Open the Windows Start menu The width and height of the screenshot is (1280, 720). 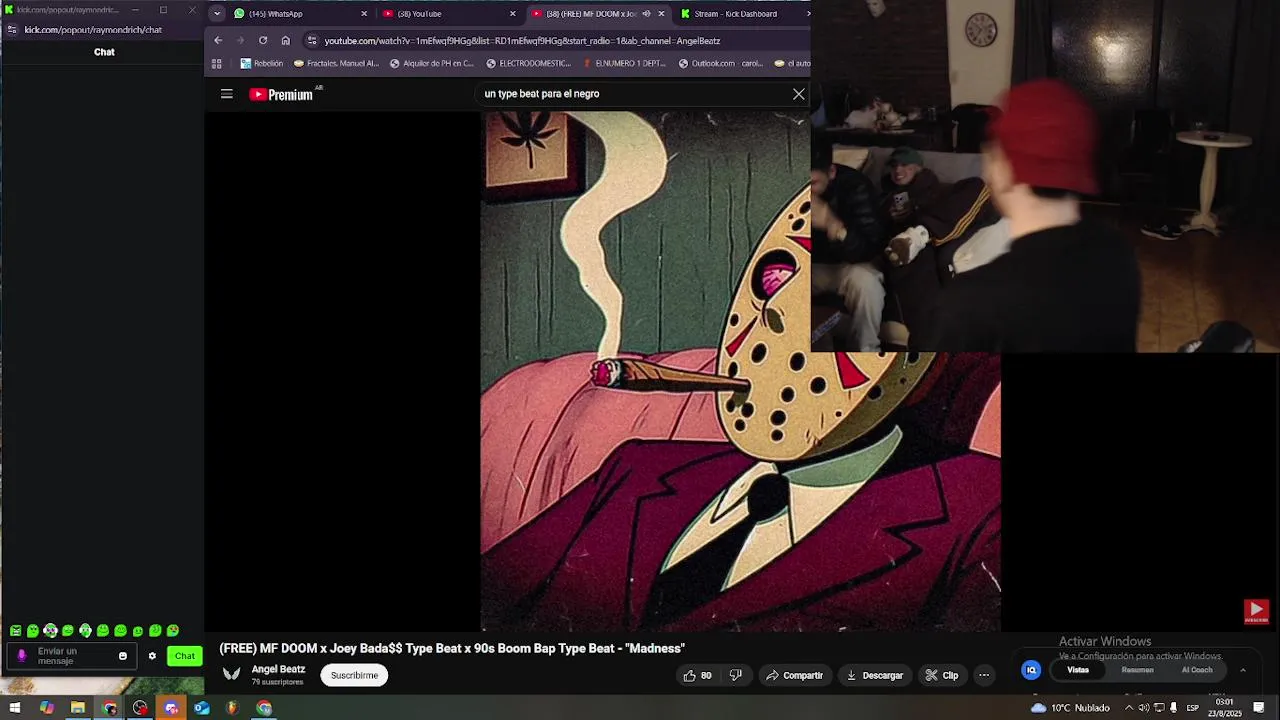click(x=15, y=708)
